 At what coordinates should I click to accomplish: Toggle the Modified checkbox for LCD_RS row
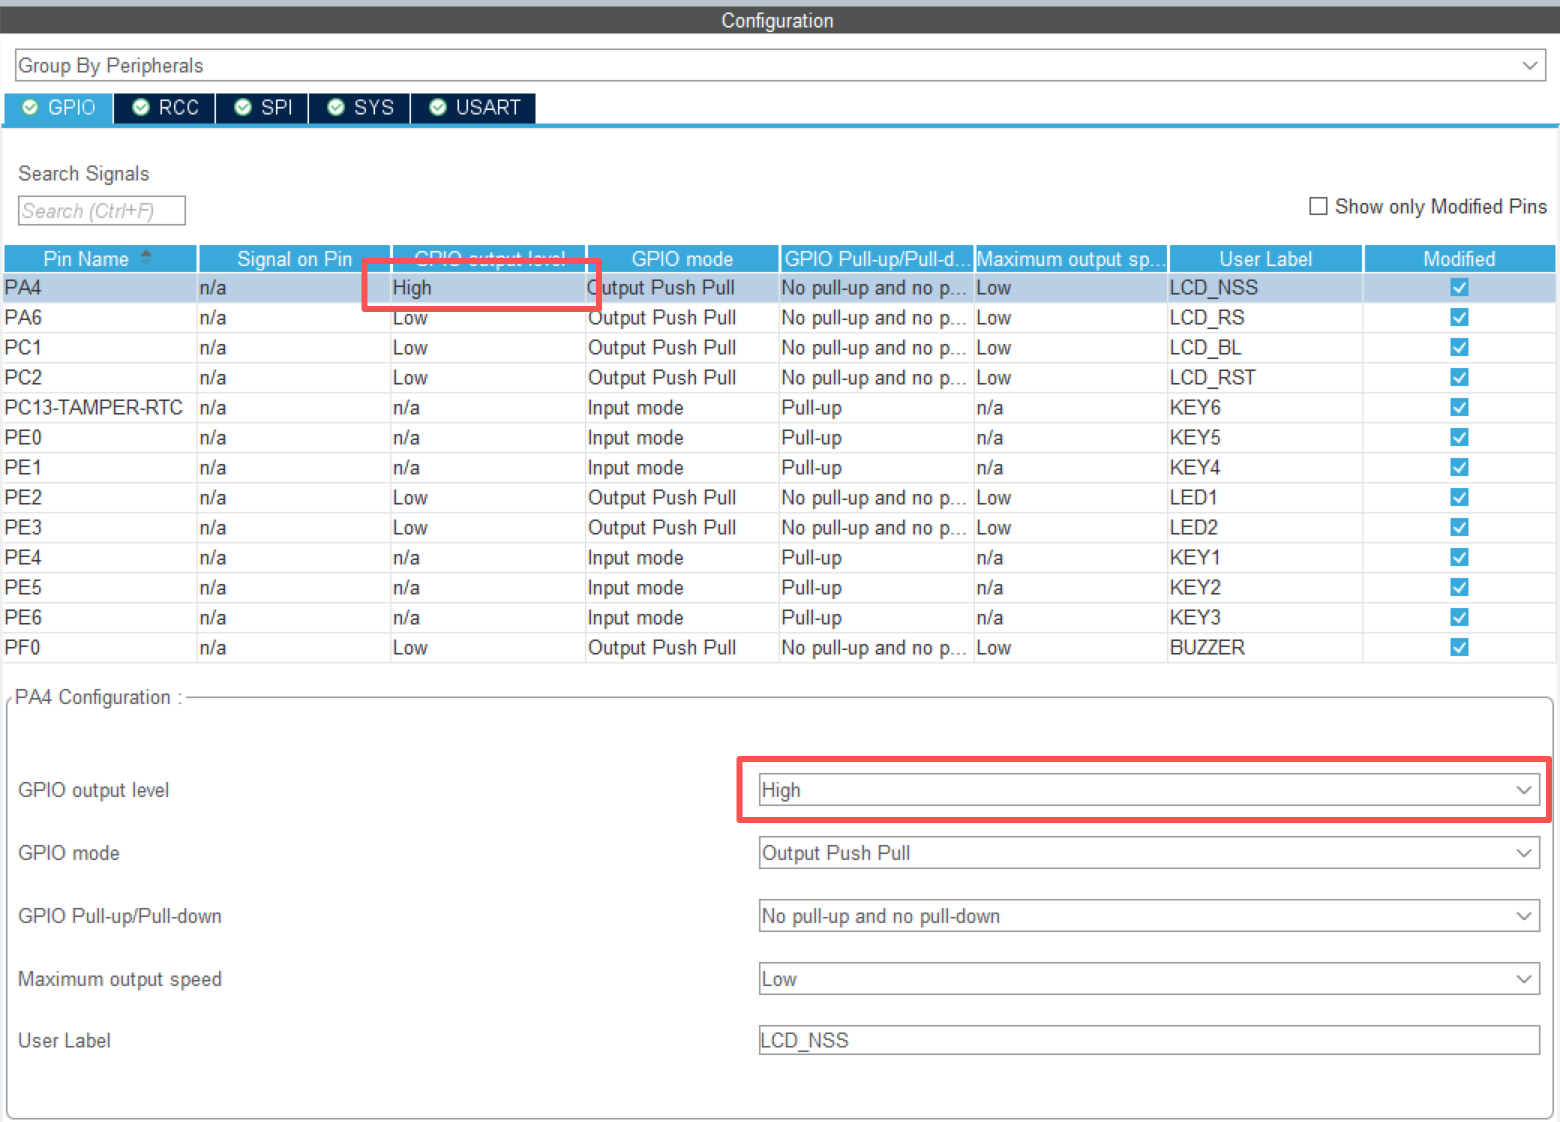pyautogui.click(x=1459, y=317)
